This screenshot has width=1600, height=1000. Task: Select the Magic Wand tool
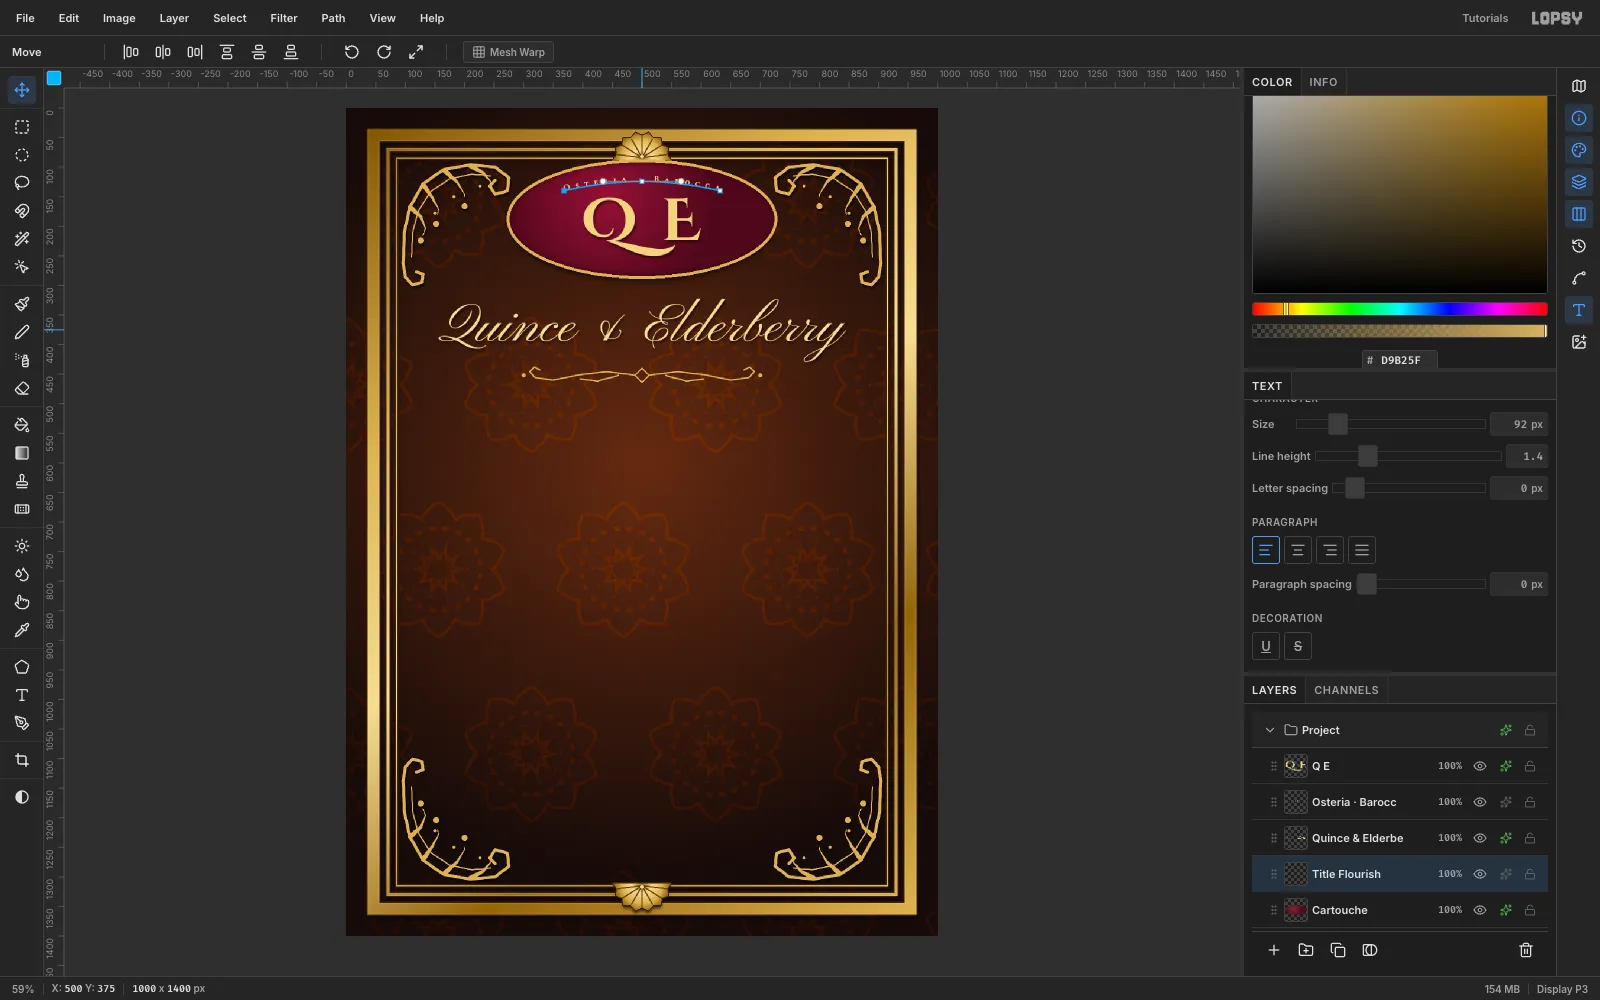[x=21, y=239]
